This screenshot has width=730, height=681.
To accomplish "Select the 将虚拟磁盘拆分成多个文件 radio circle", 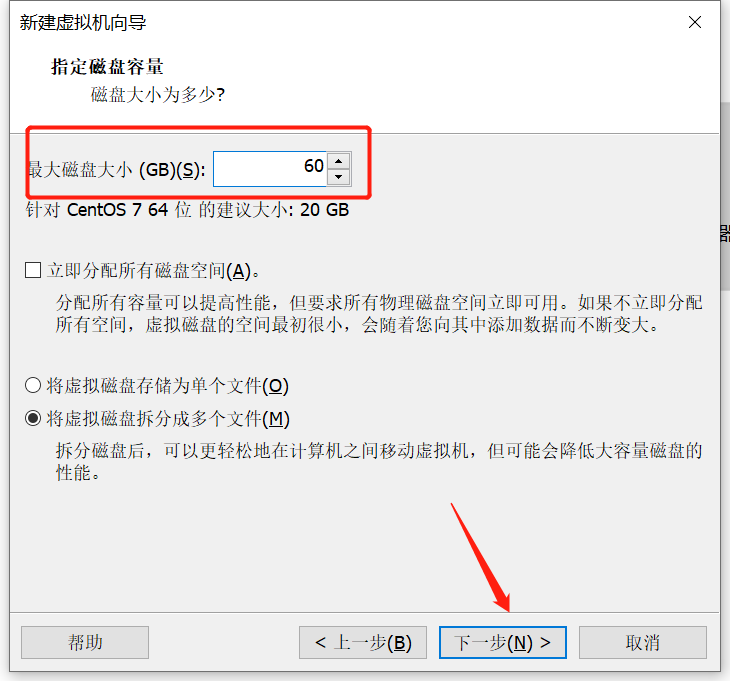I will (x=33, y=418).
